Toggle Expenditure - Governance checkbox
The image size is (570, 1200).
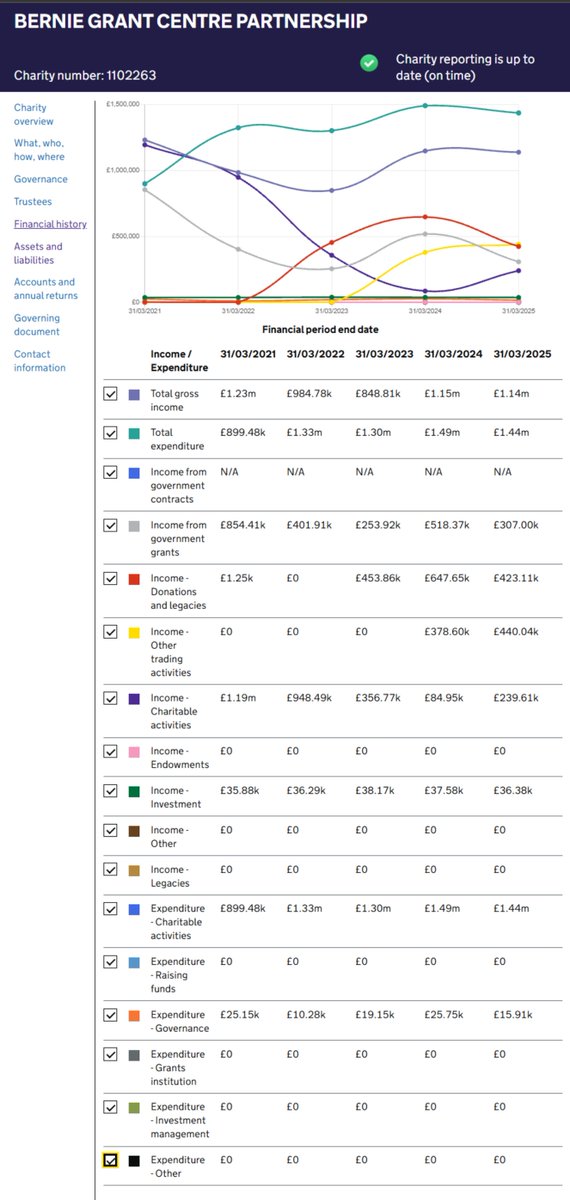coord(111,1015)
